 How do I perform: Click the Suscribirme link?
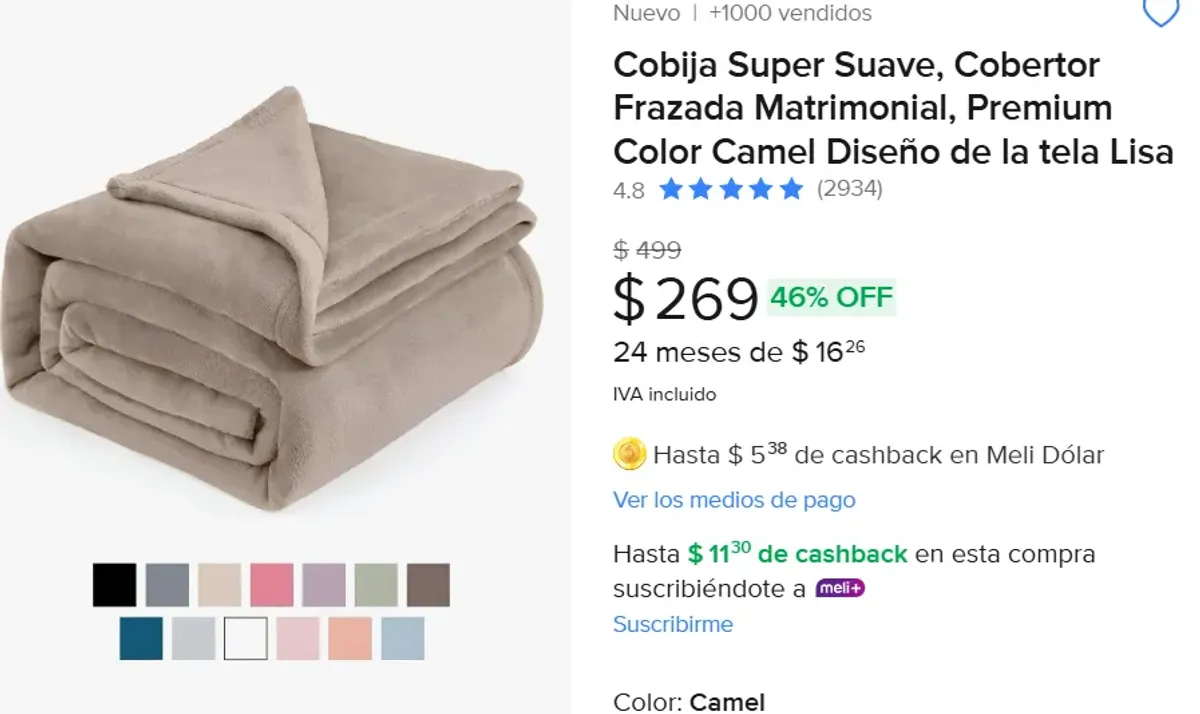673,624
